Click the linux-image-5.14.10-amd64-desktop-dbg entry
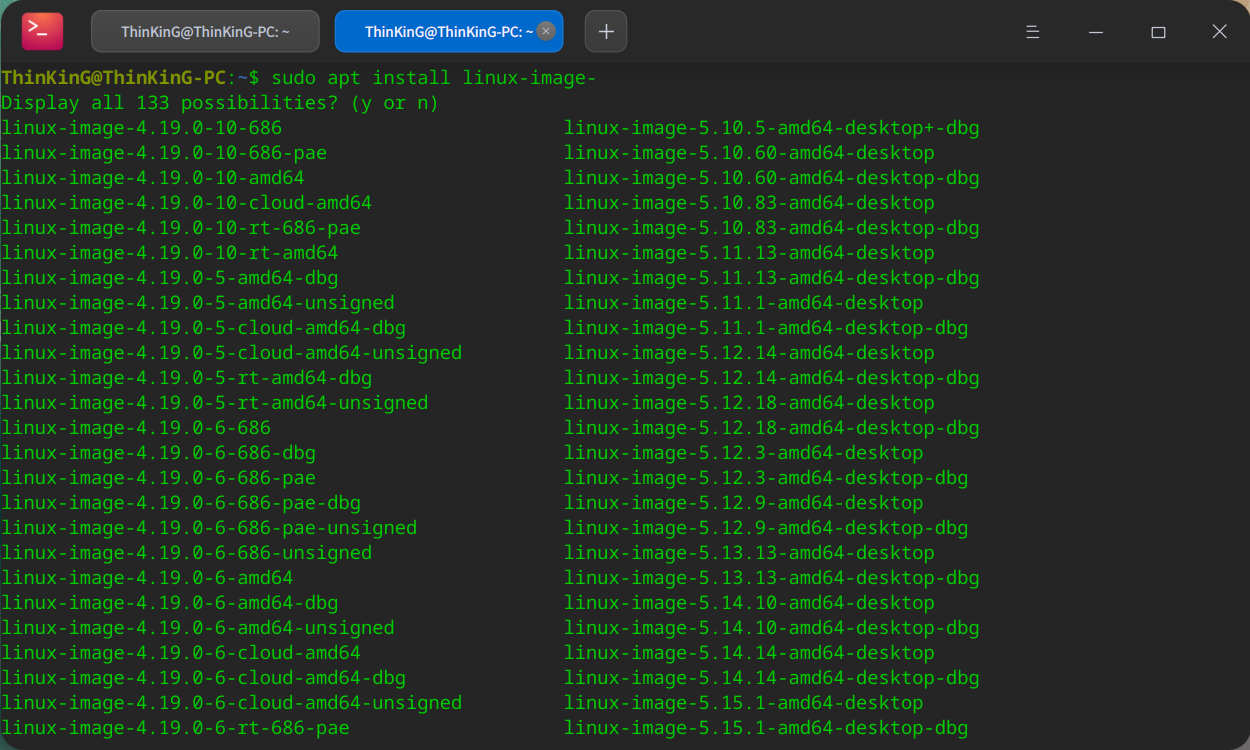 772,627
